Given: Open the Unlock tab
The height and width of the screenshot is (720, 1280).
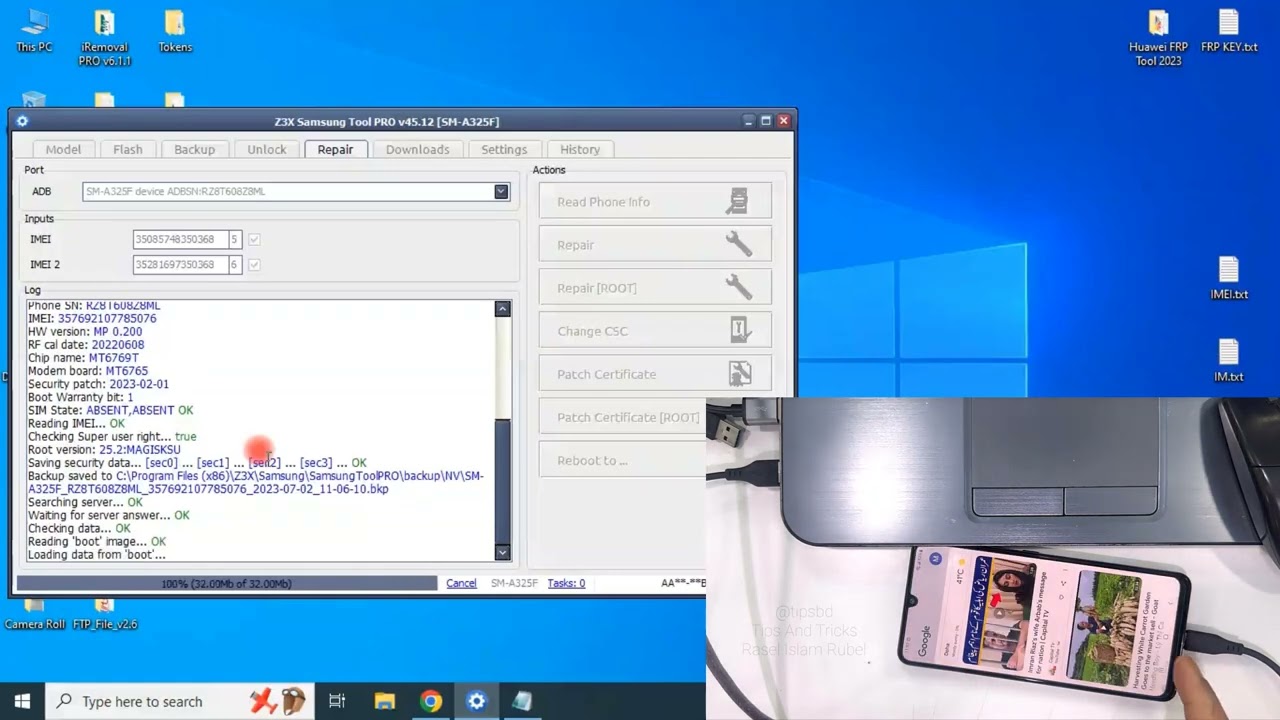Looking at the screenshot, I should tap(267, 149).
